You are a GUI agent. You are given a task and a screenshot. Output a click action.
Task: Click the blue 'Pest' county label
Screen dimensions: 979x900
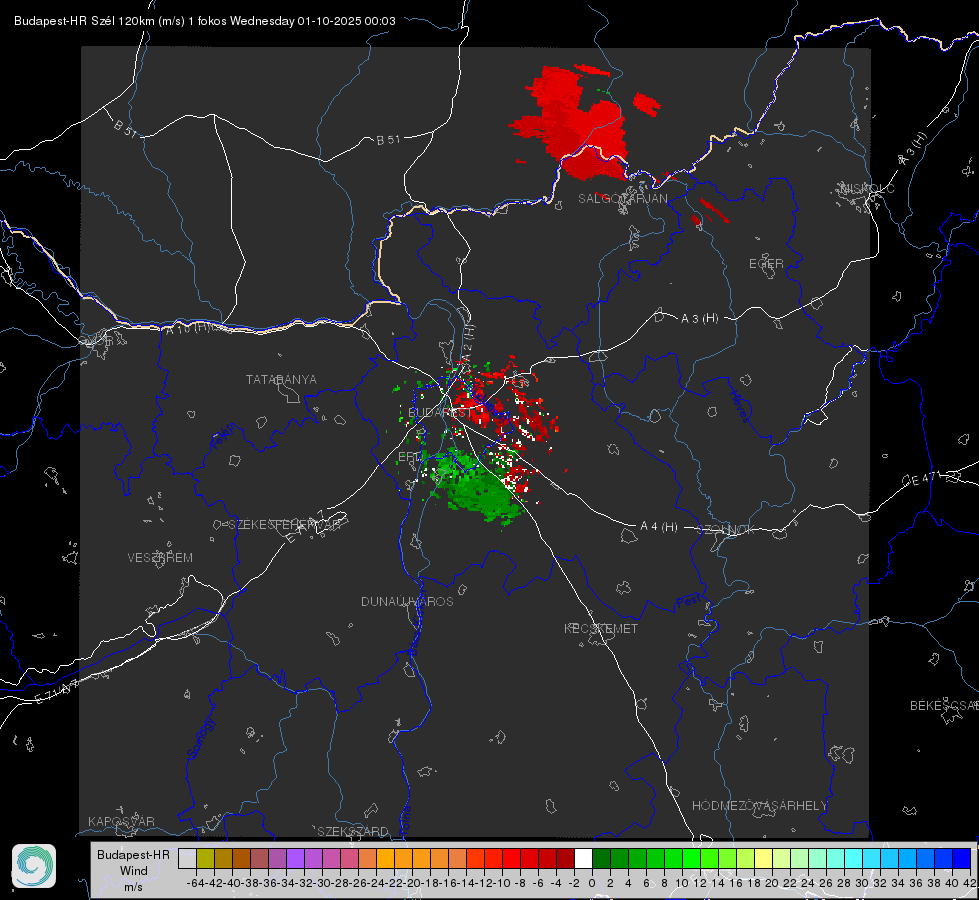click(688, 603)
